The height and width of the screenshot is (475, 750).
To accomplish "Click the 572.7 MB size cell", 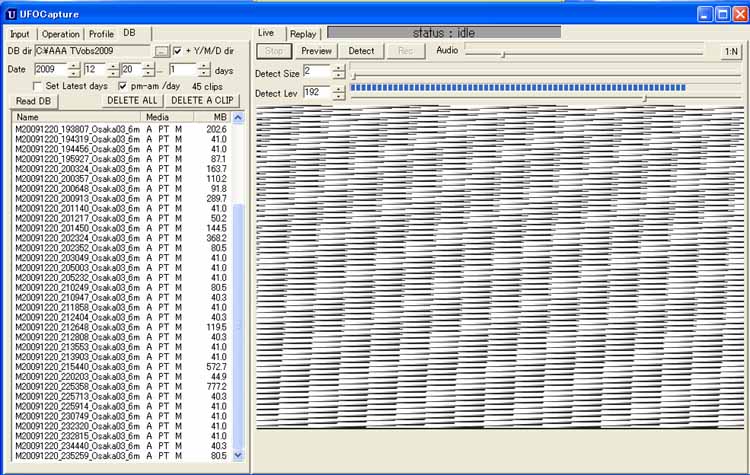I will point(216,367).
